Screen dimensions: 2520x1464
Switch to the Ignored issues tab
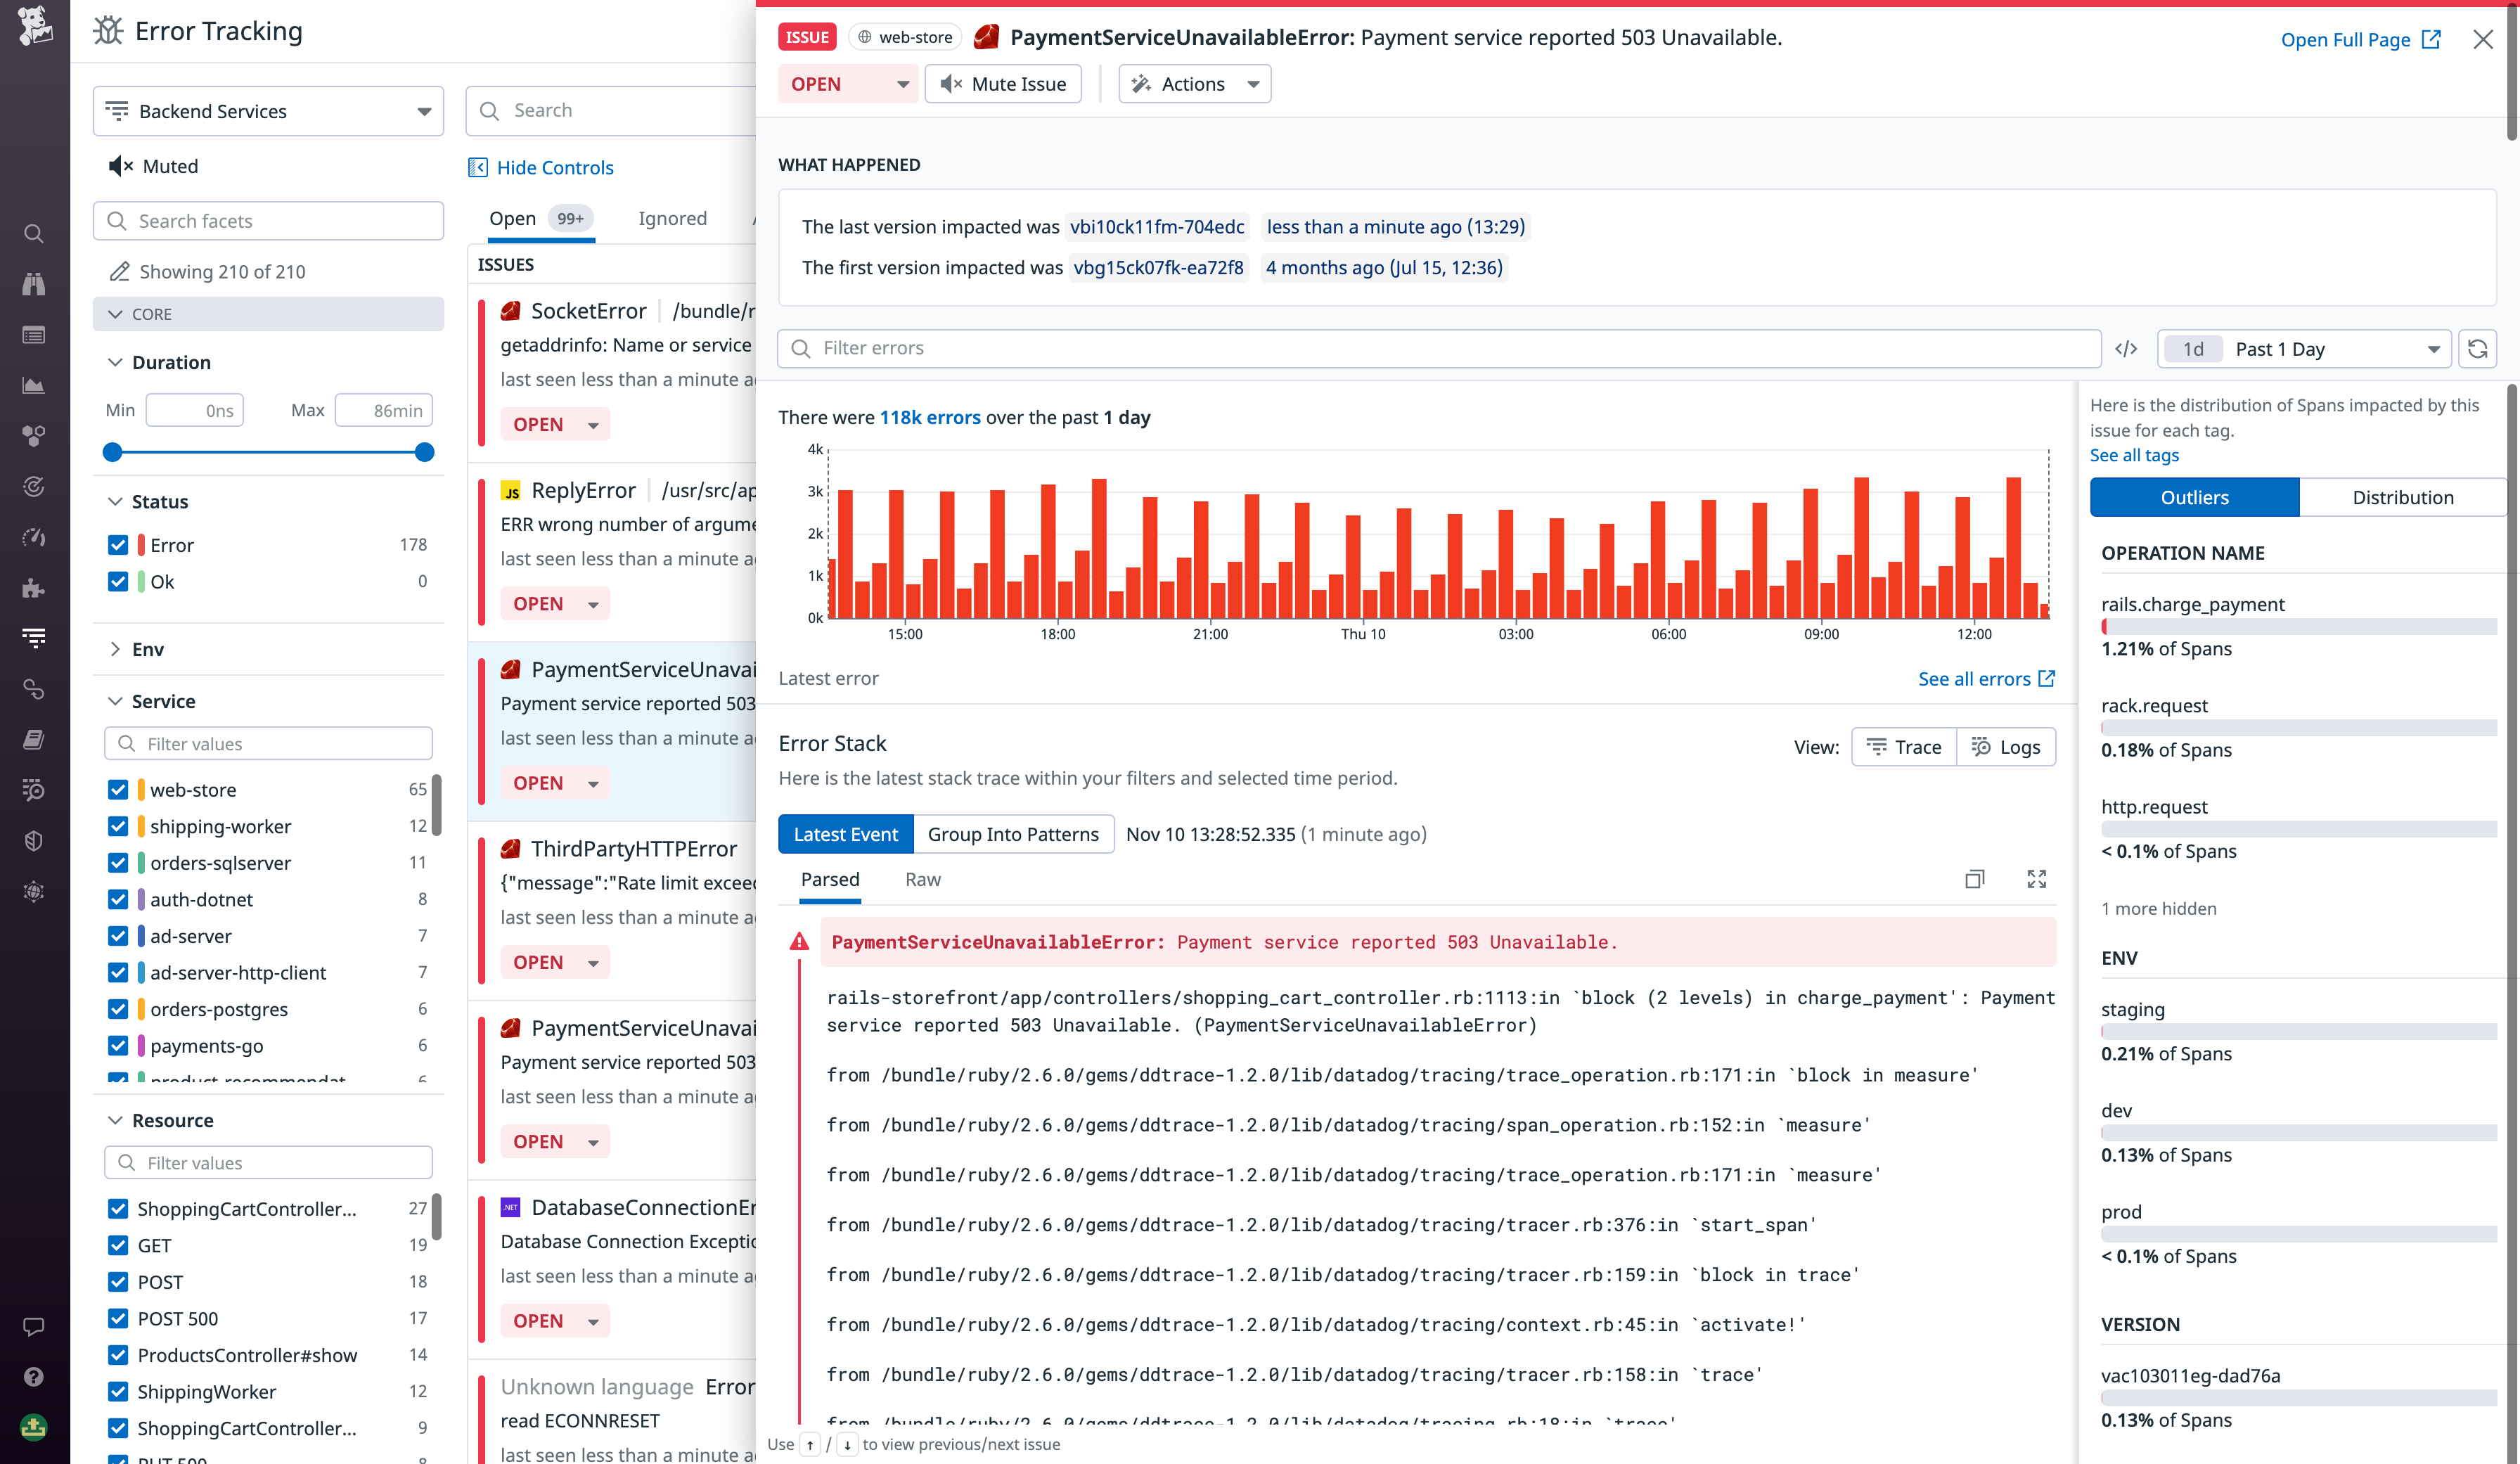click(x=672, y=218)
